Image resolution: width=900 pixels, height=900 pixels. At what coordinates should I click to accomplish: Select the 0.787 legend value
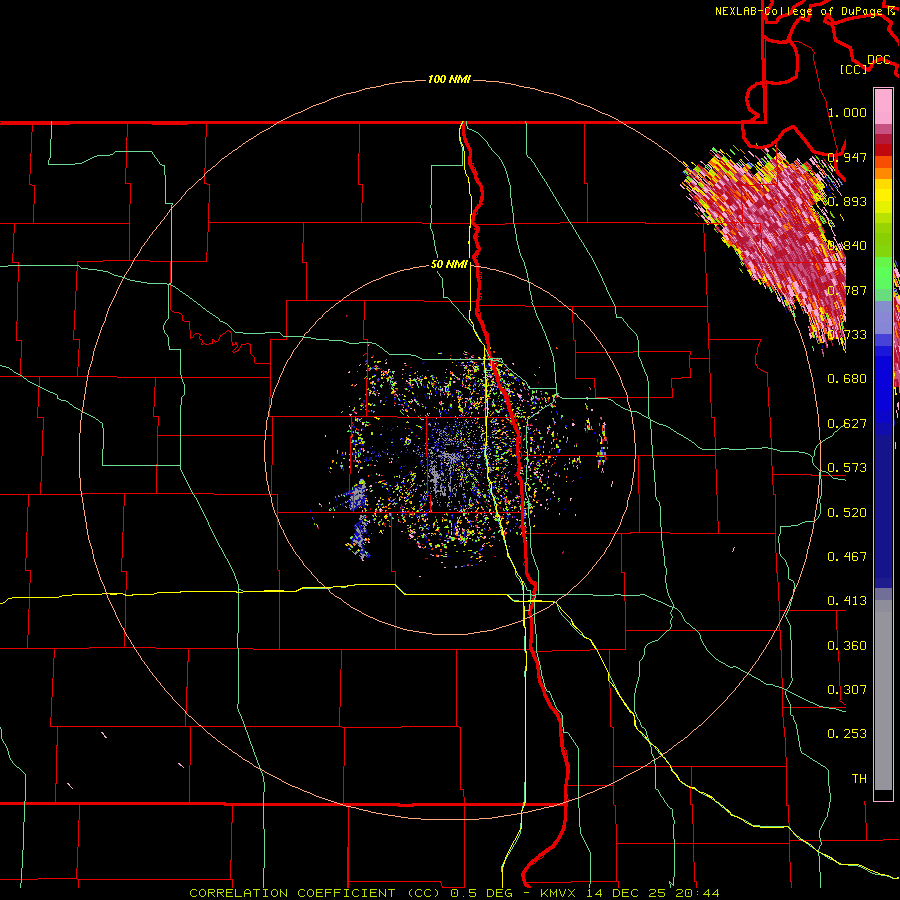(847, 290)
